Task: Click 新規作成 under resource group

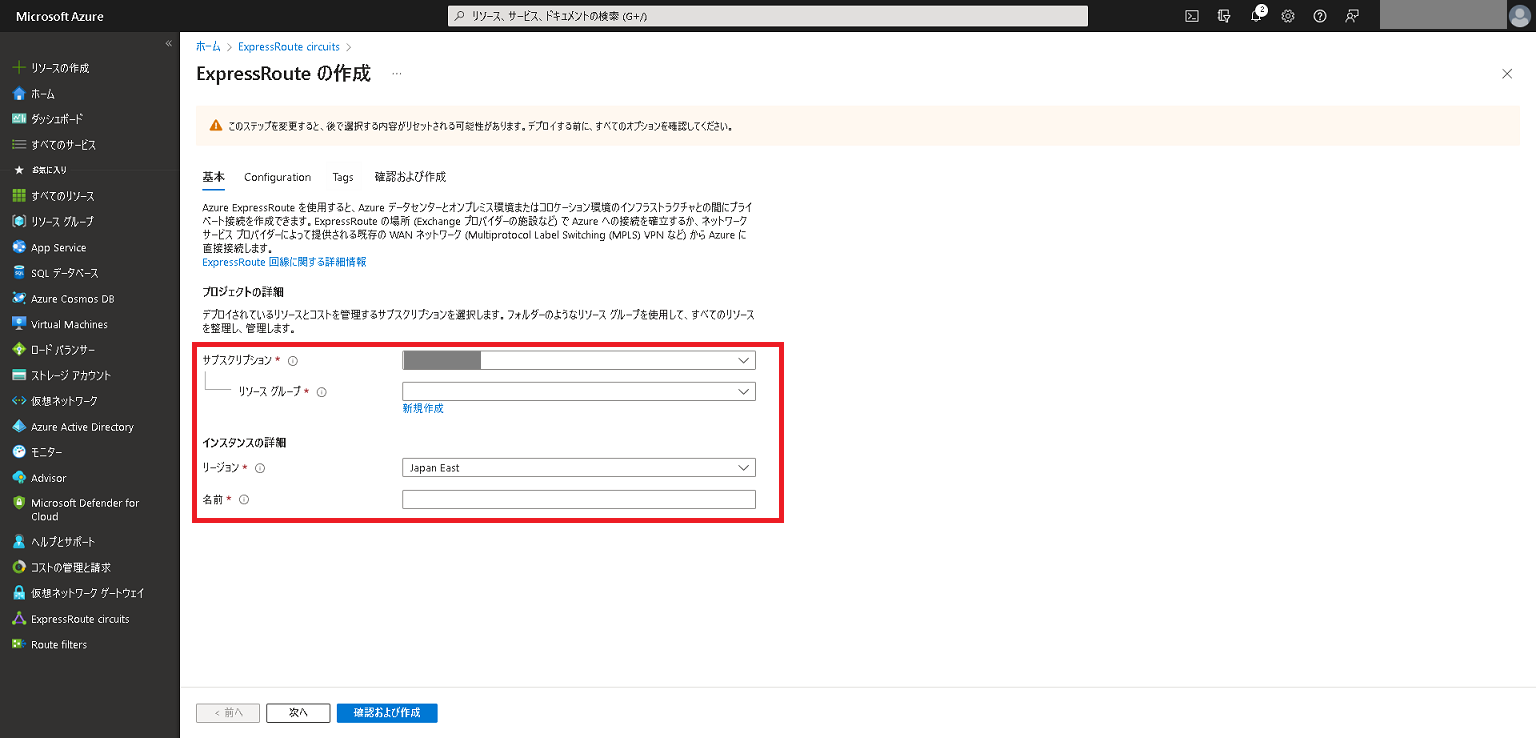Action: point(423,409)
